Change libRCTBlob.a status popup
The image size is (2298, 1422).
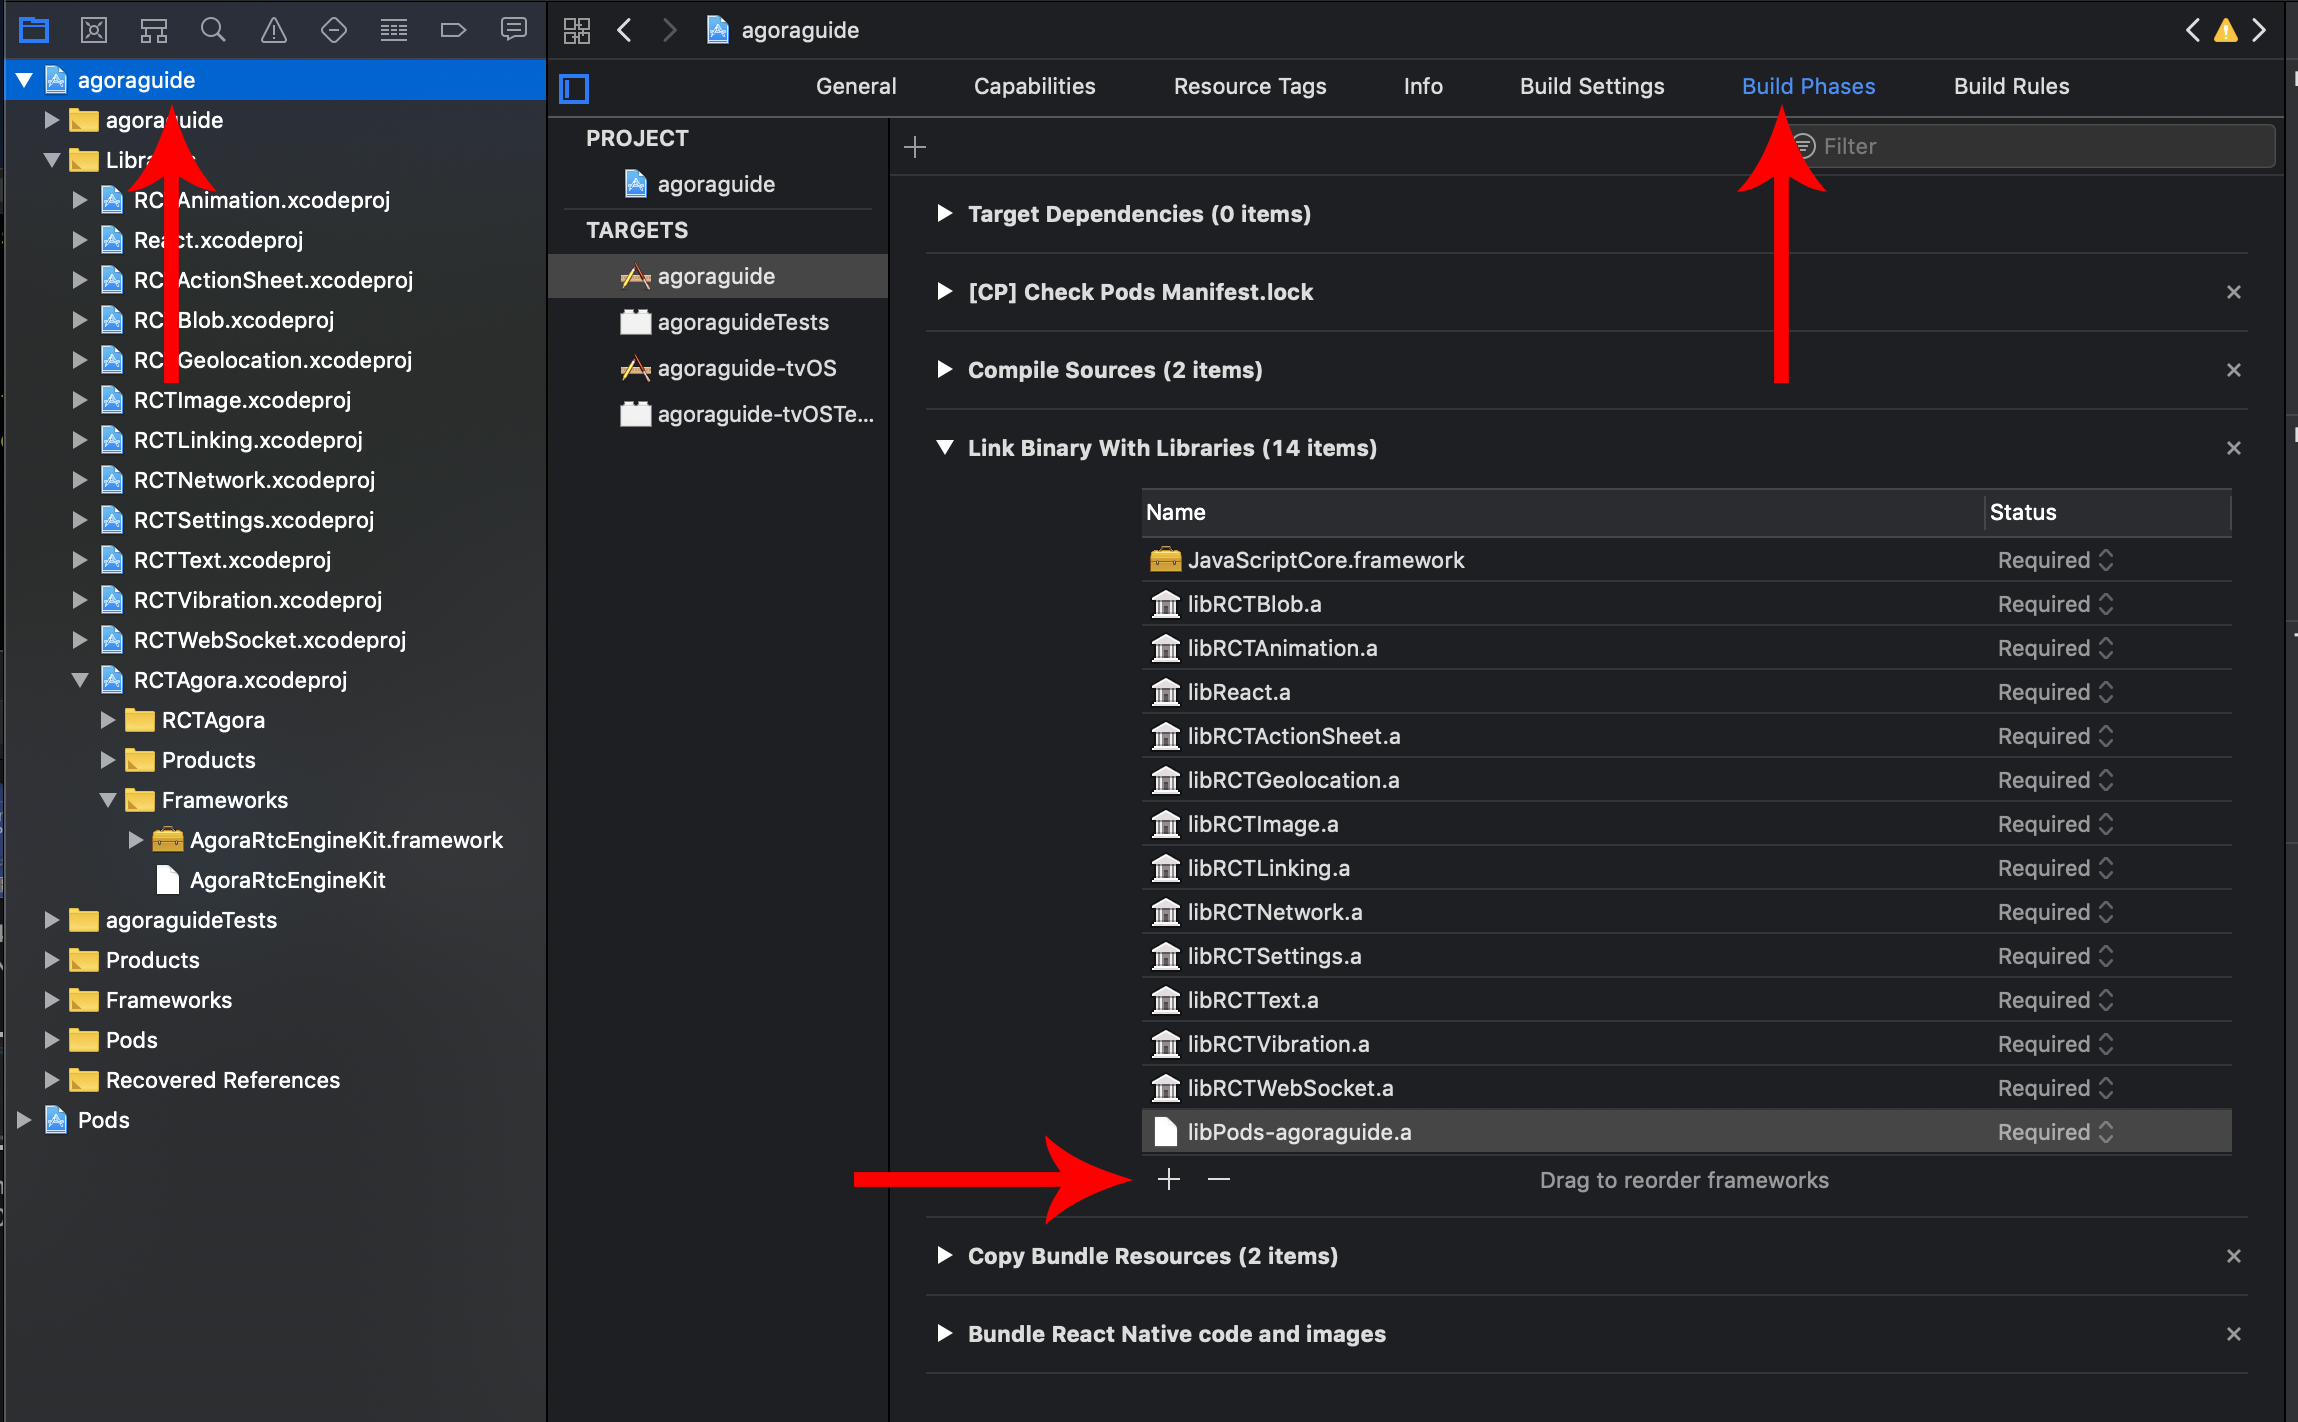(2055, 604)
